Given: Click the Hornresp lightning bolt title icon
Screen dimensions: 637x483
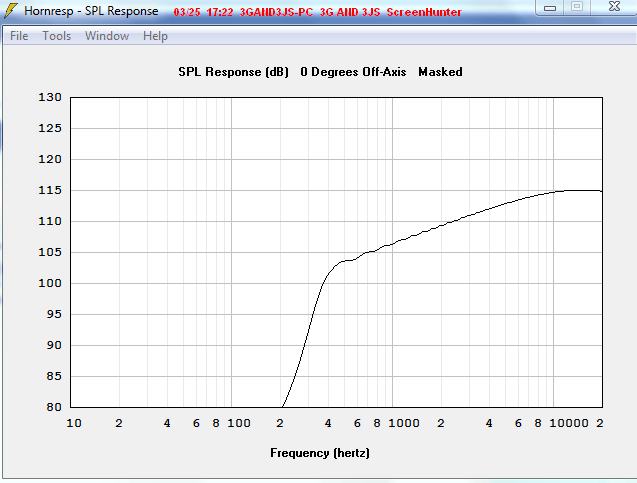Looking at the screenshot, I should [10, 11].
